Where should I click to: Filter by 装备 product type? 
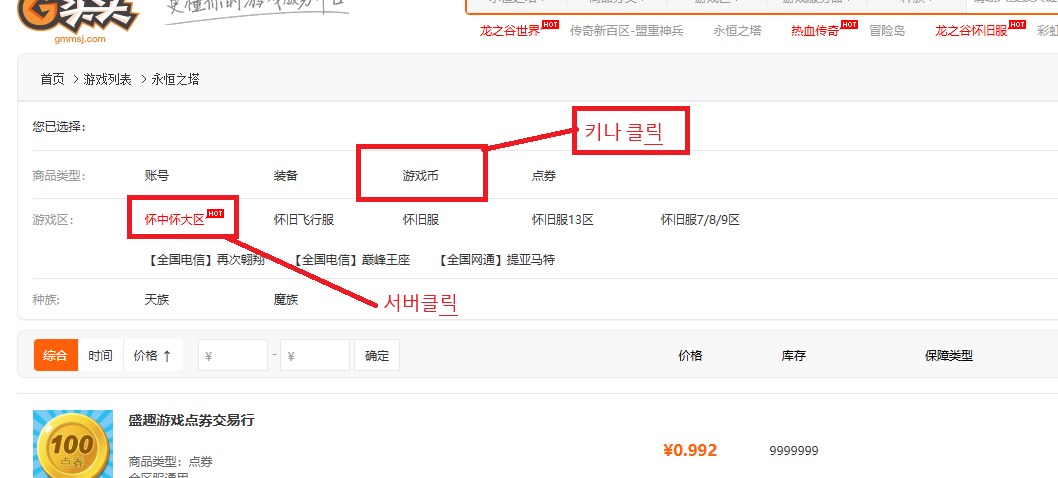click(286, 176)
